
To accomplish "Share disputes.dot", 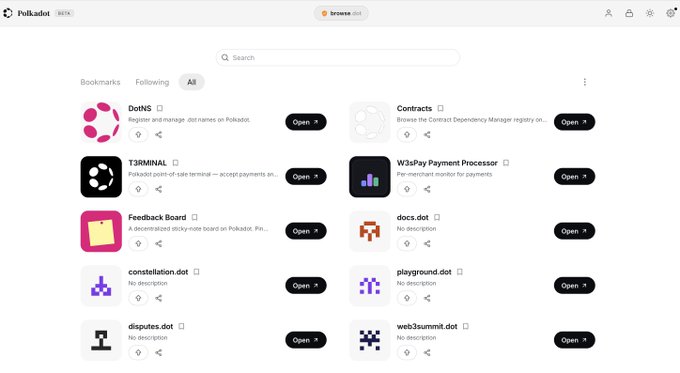I will pyautogui.click(x=159, y=353).
